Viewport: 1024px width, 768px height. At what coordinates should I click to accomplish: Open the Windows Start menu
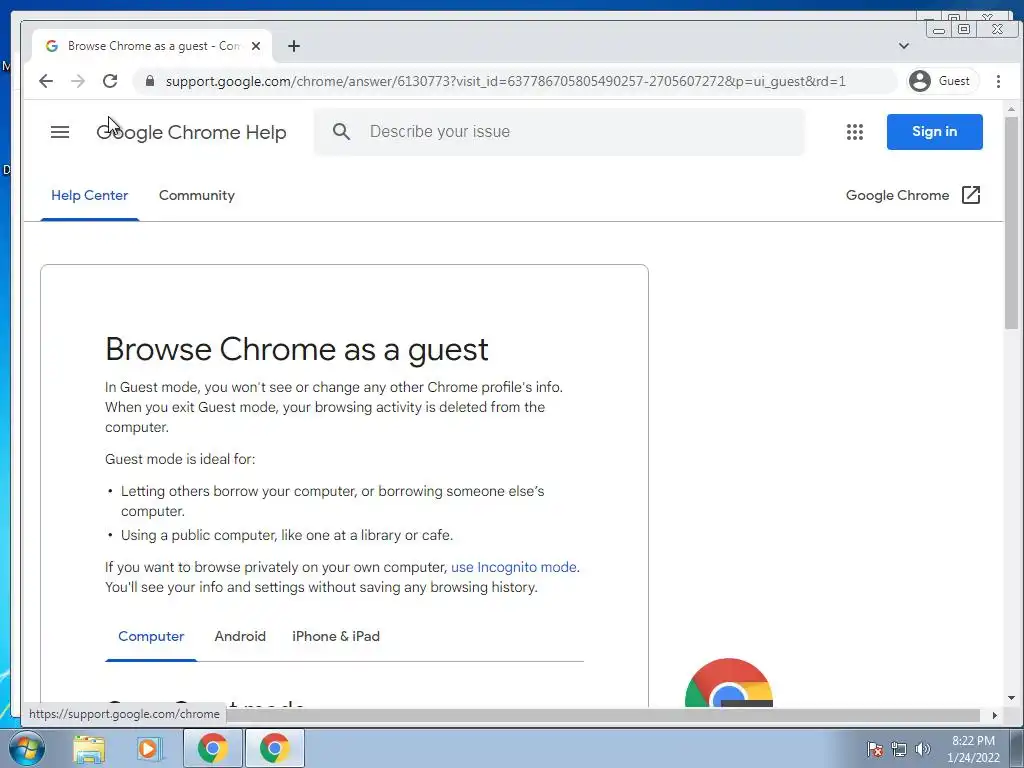pos(26,748)
